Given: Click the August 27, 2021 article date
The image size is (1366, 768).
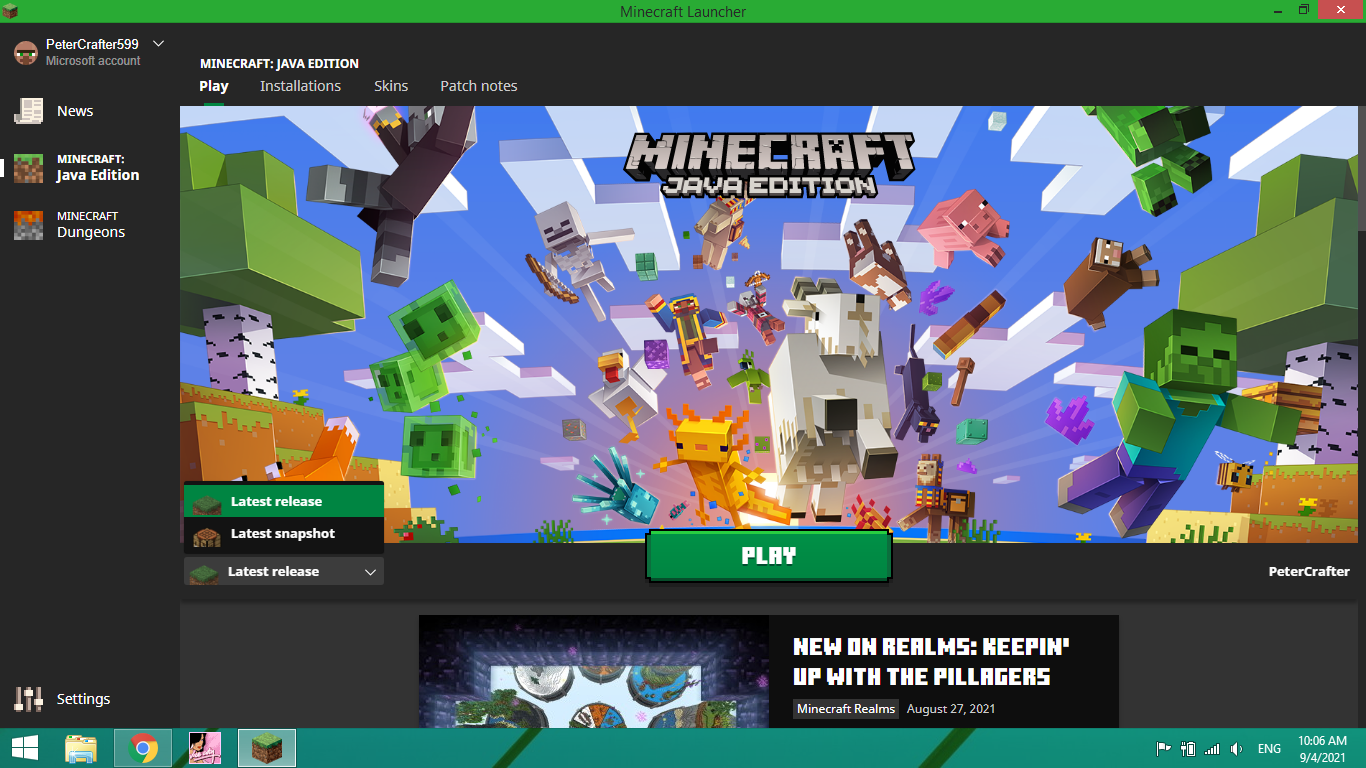Looking at the screenshot, I should pos(951,709).
